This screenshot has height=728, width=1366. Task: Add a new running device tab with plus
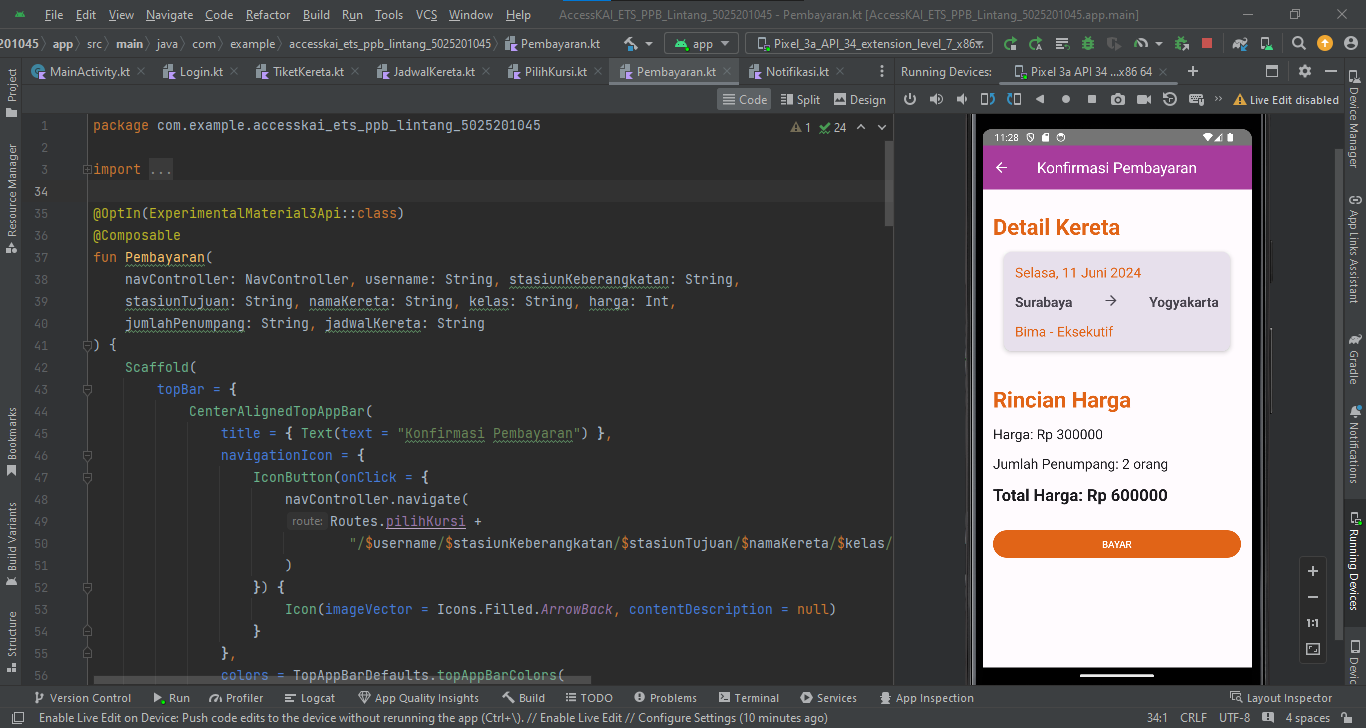coord(1192,71)
